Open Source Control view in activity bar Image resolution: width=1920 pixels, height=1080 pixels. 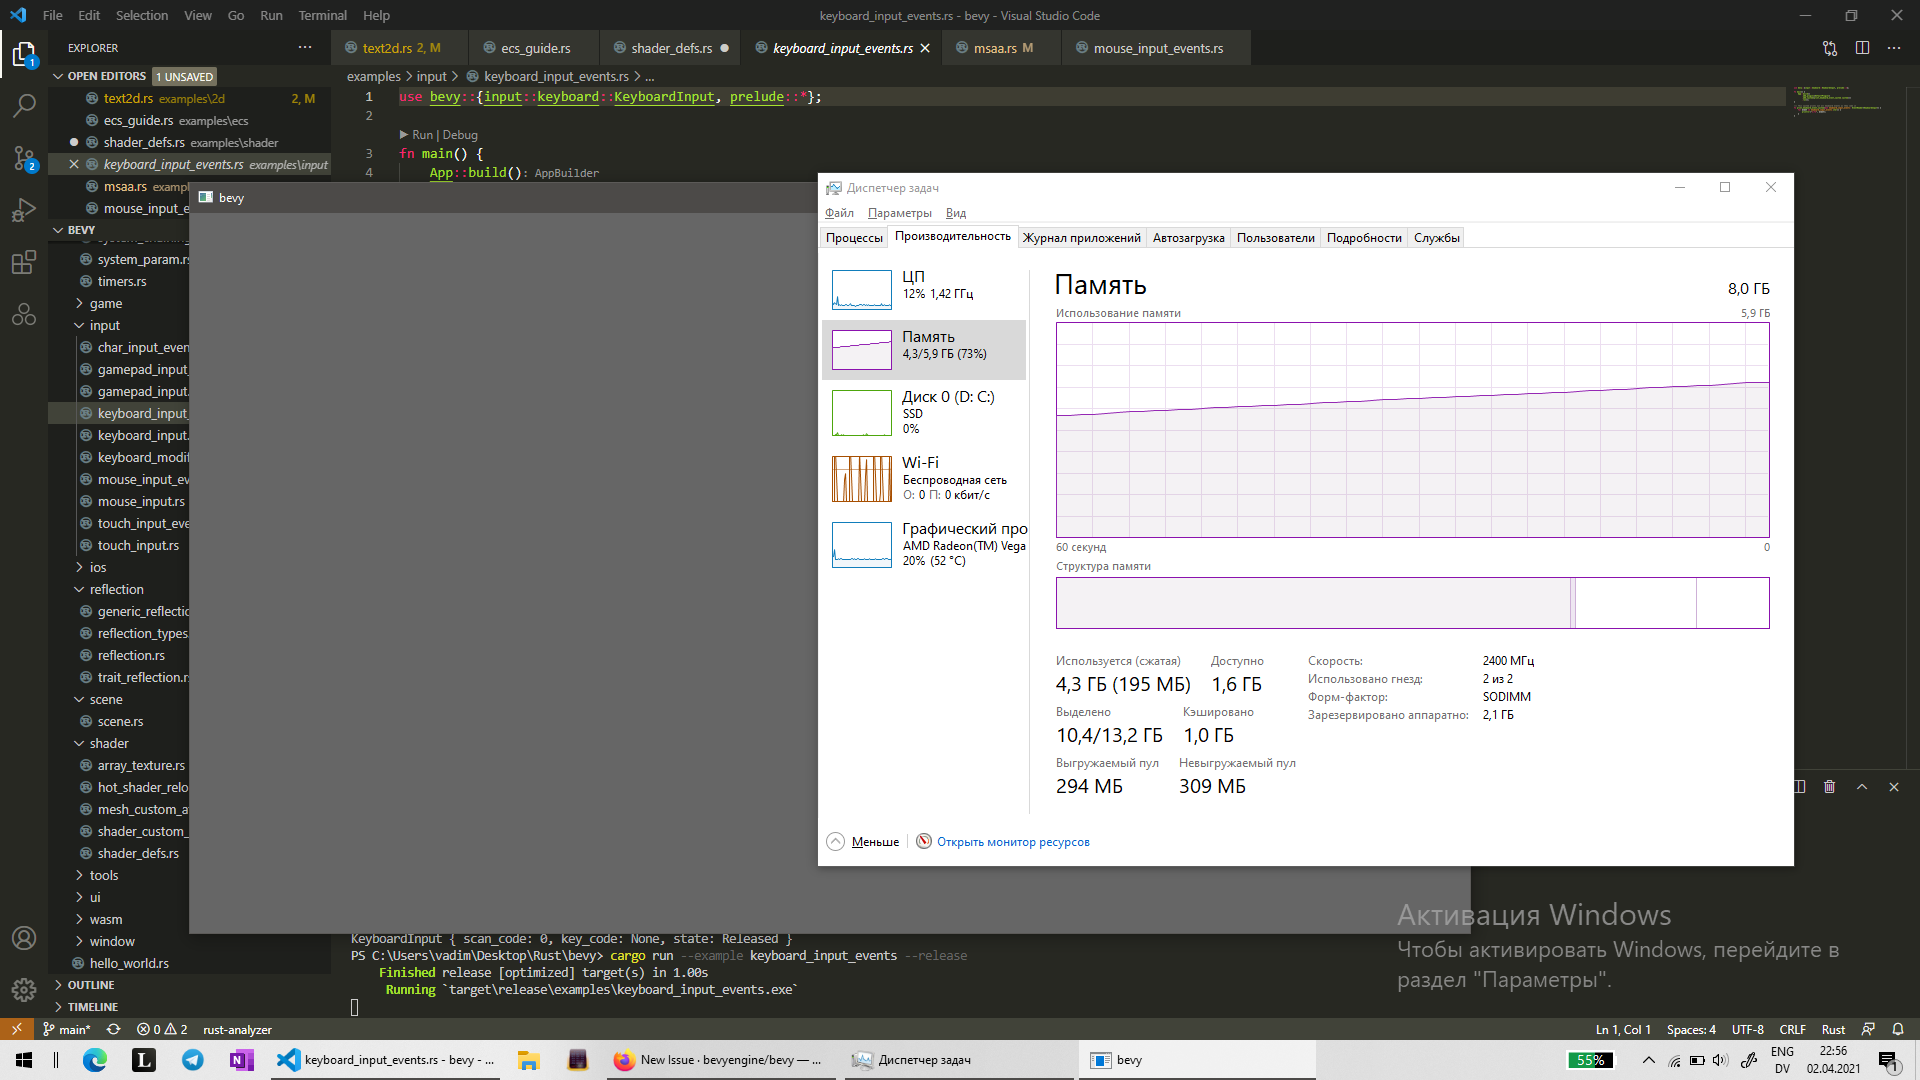click(x=24, y=158)
